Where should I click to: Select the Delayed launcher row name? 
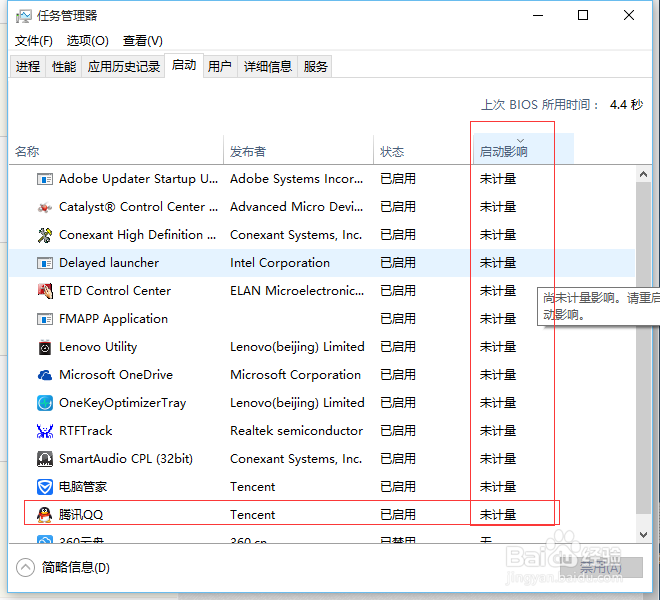(x=109, y=263)
